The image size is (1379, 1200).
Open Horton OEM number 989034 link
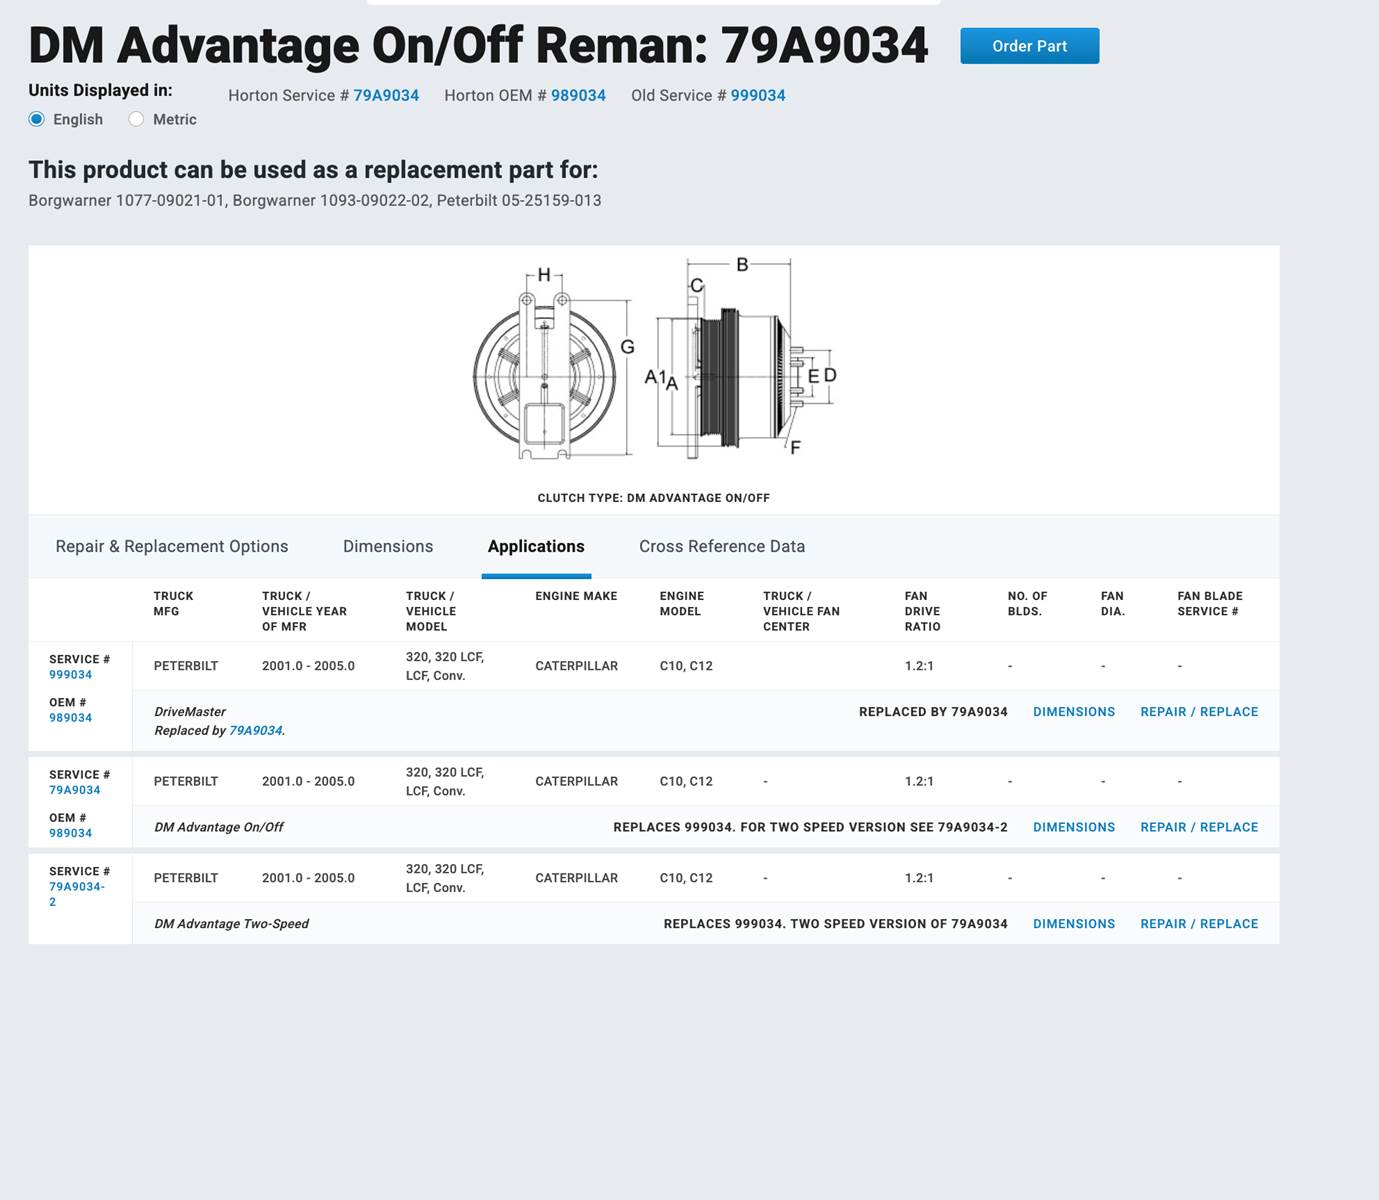(x=578, y=96)
